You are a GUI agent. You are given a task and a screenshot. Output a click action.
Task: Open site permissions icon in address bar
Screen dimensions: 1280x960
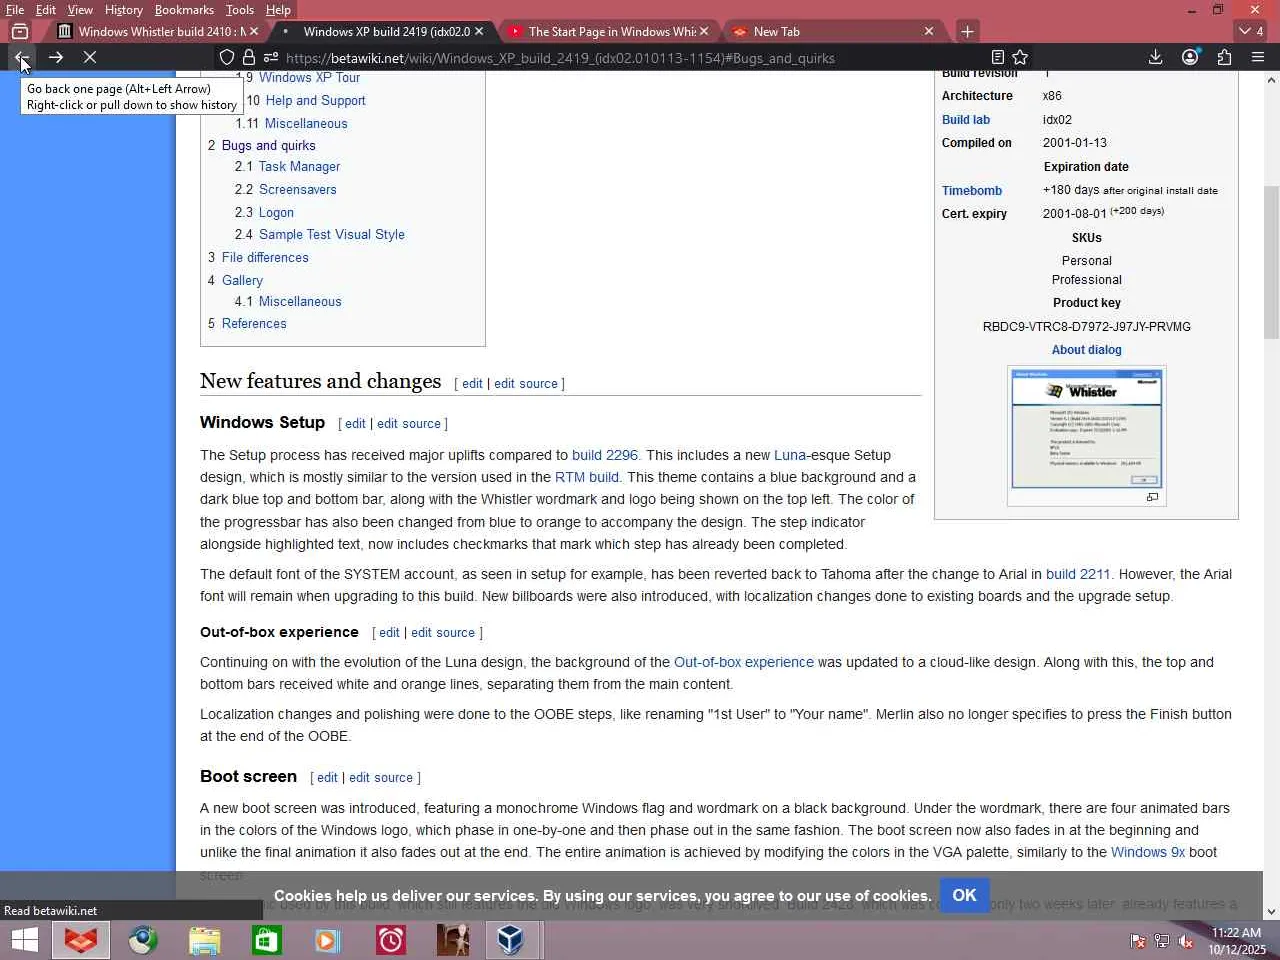coord(271,58)
